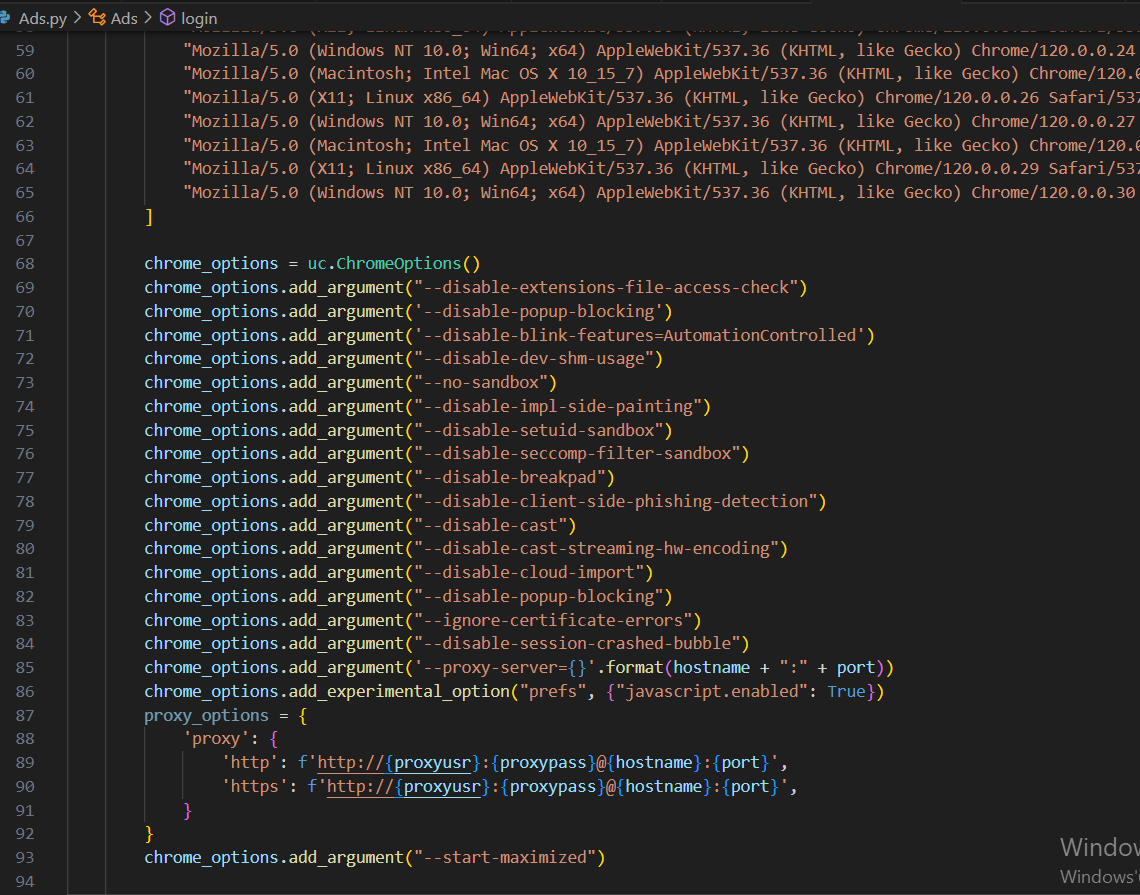The height and width of the screenshot is (895, 1140).
Task: Click the "--no-sandbox" string
Action: coord(481,382)
